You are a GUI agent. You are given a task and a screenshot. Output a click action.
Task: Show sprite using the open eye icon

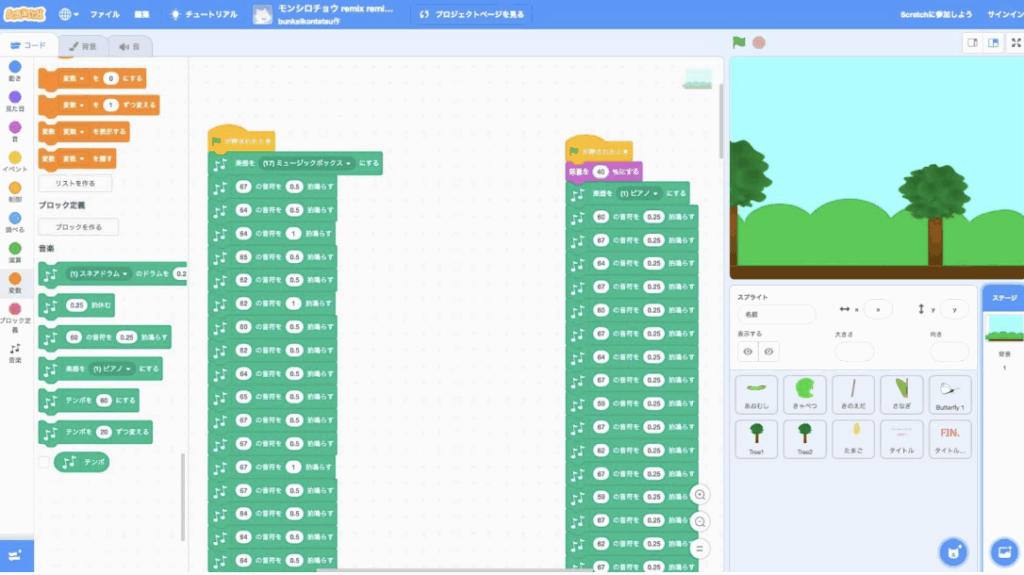[748, 351]
